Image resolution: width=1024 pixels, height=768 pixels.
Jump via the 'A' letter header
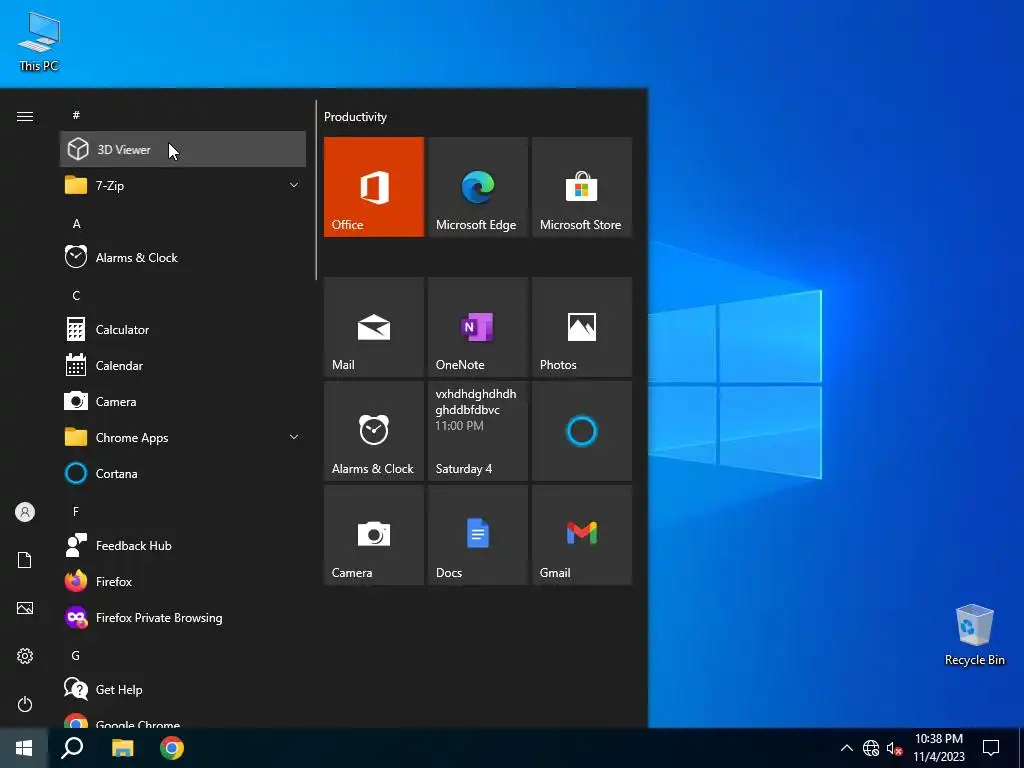76,223
